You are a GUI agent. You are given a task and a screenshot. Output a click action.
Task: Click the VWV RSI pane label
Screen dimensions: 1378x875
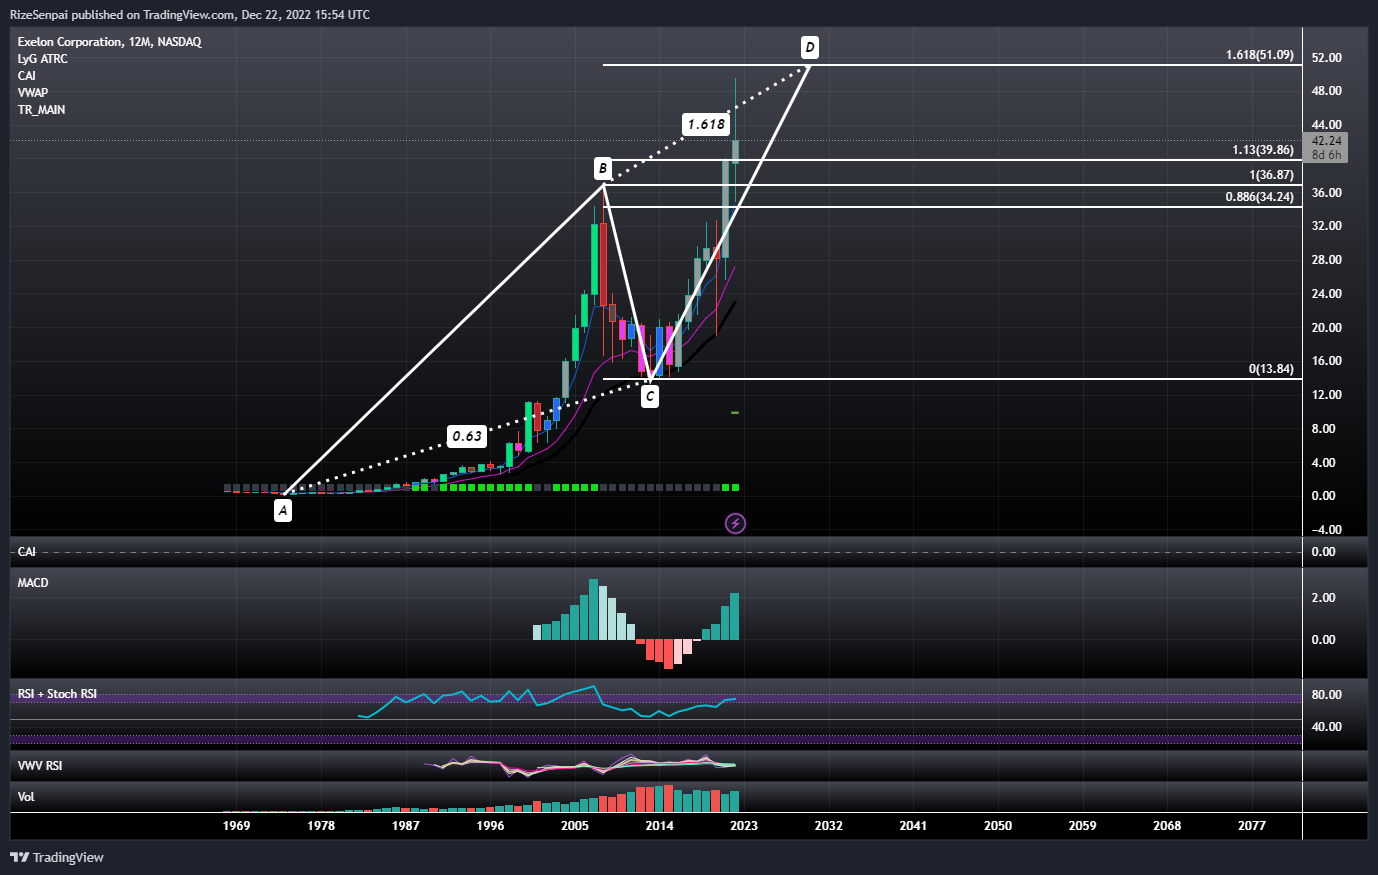(x=40, y=766)
